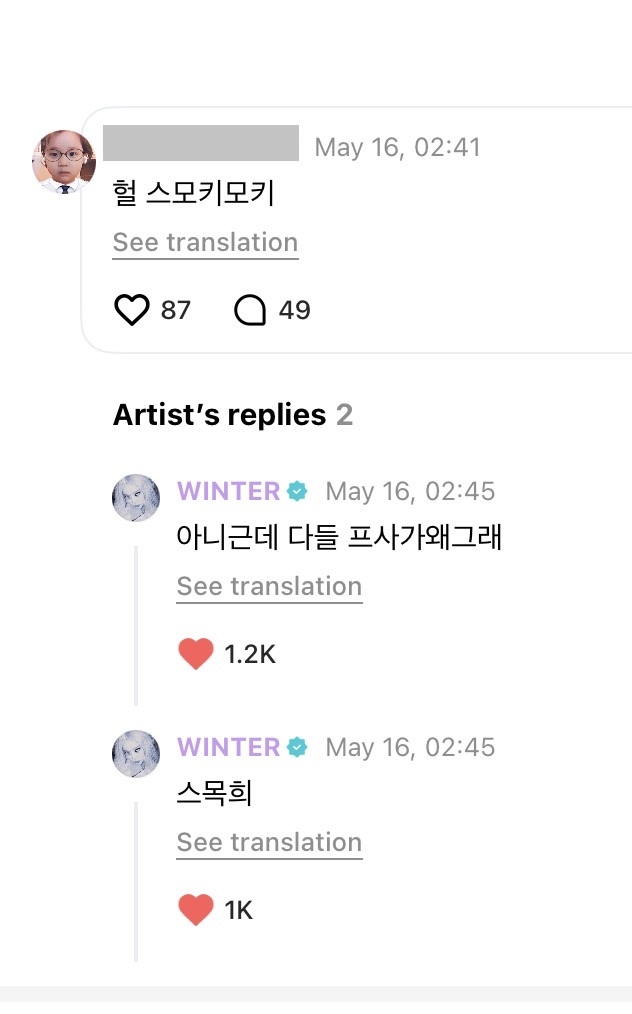Image resolution: width=632 pixels, height=1014 pixels.
Task: Click the verified badge on the second WINTER reply
Action: 297,748
